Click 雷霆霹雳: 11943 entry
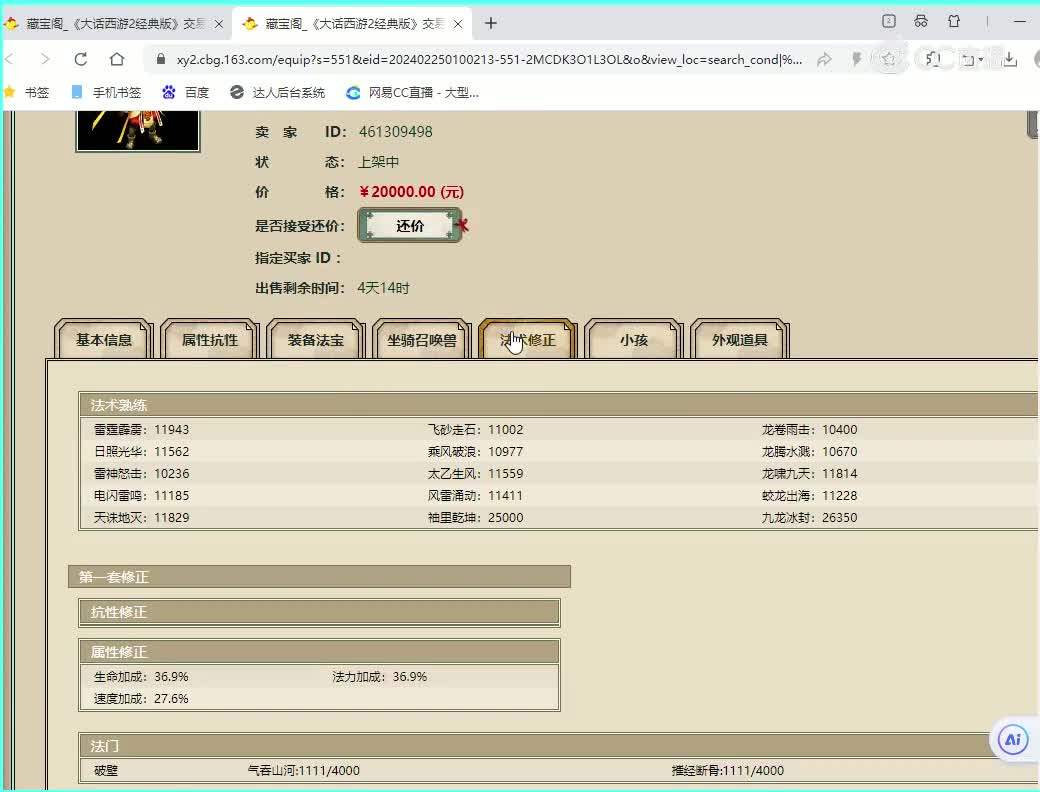 click(141, 429)
